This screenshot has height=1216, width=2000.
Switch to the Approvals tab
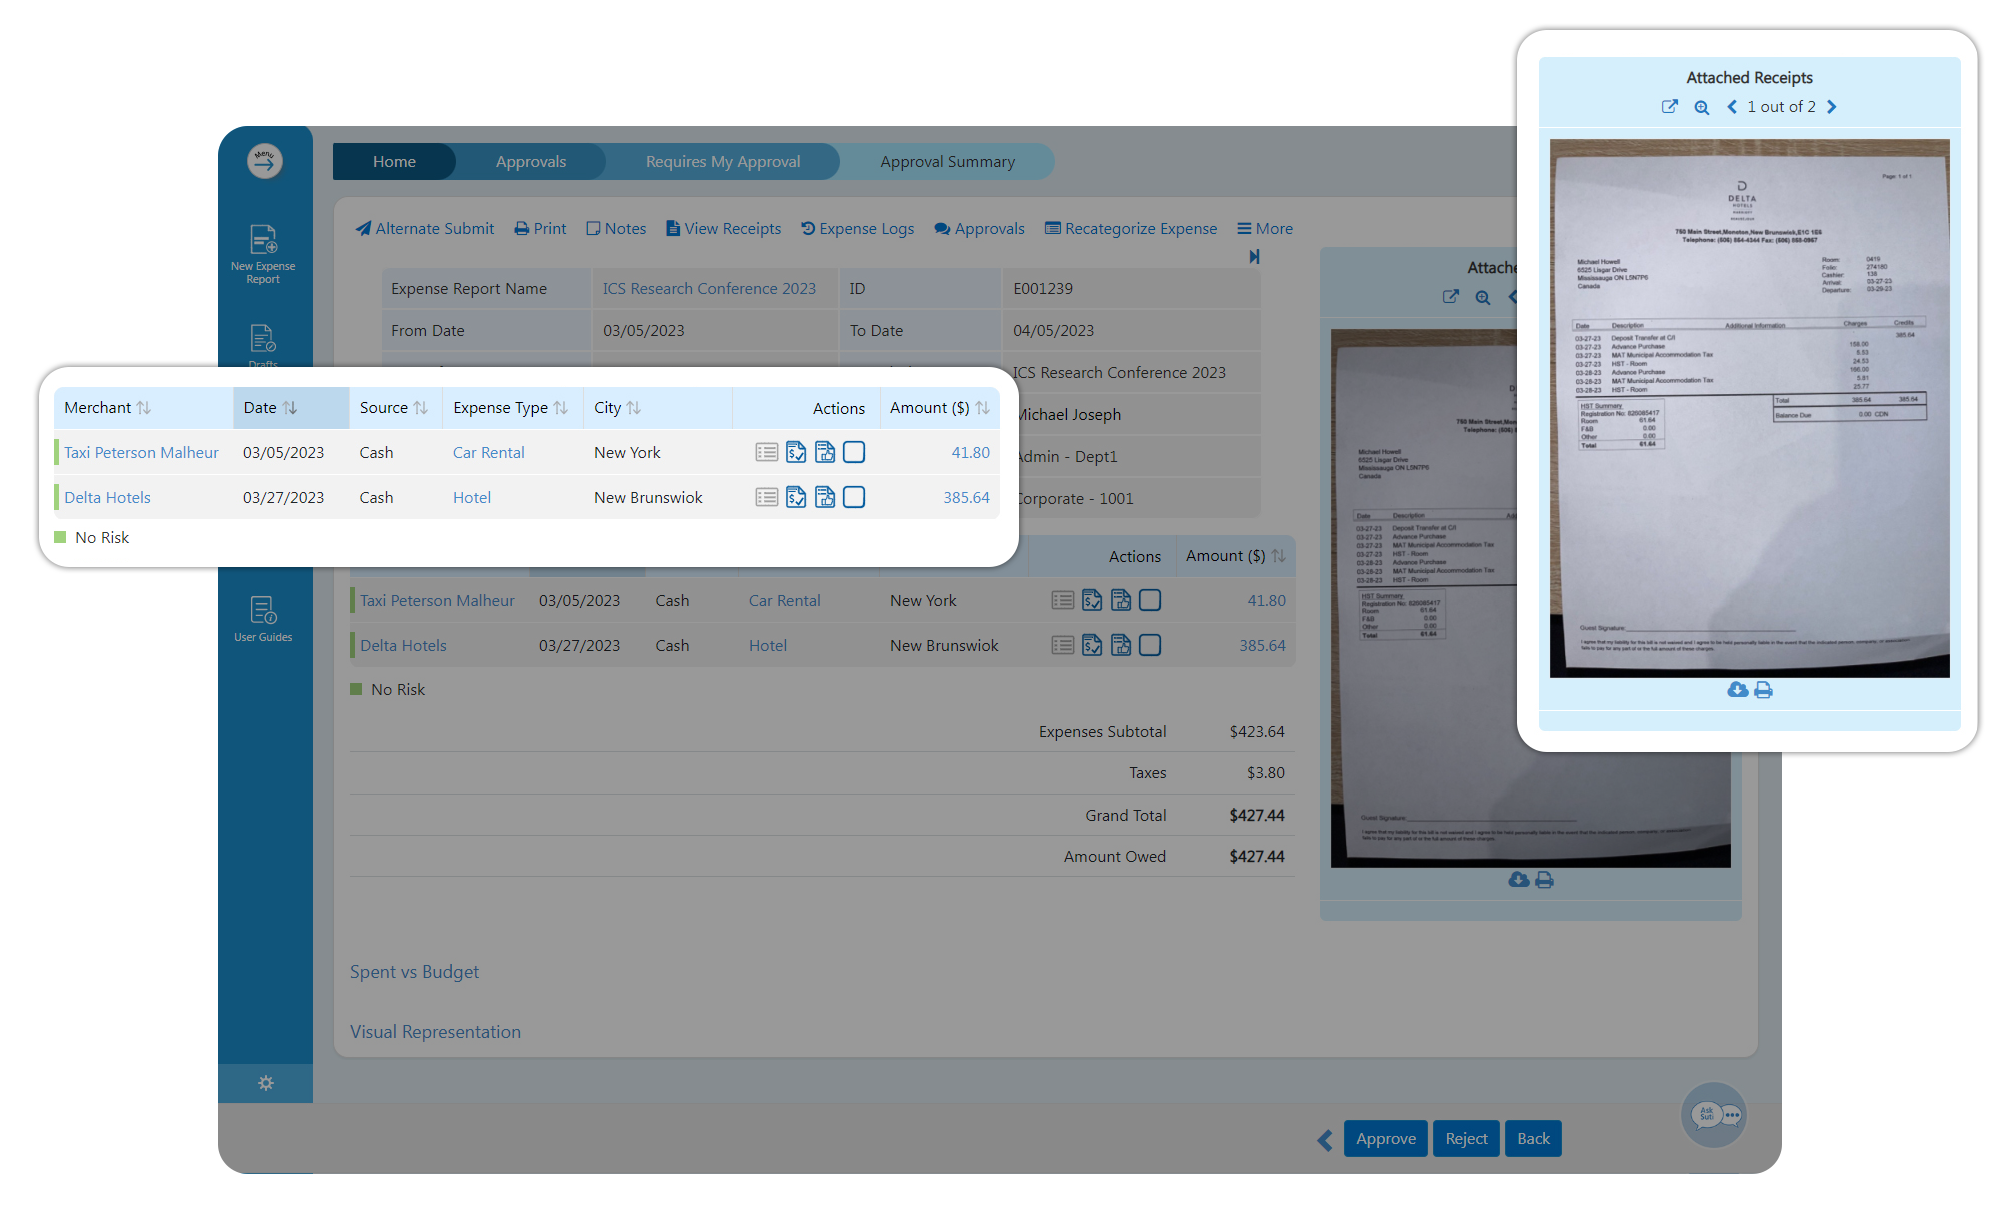click(531, 161)
